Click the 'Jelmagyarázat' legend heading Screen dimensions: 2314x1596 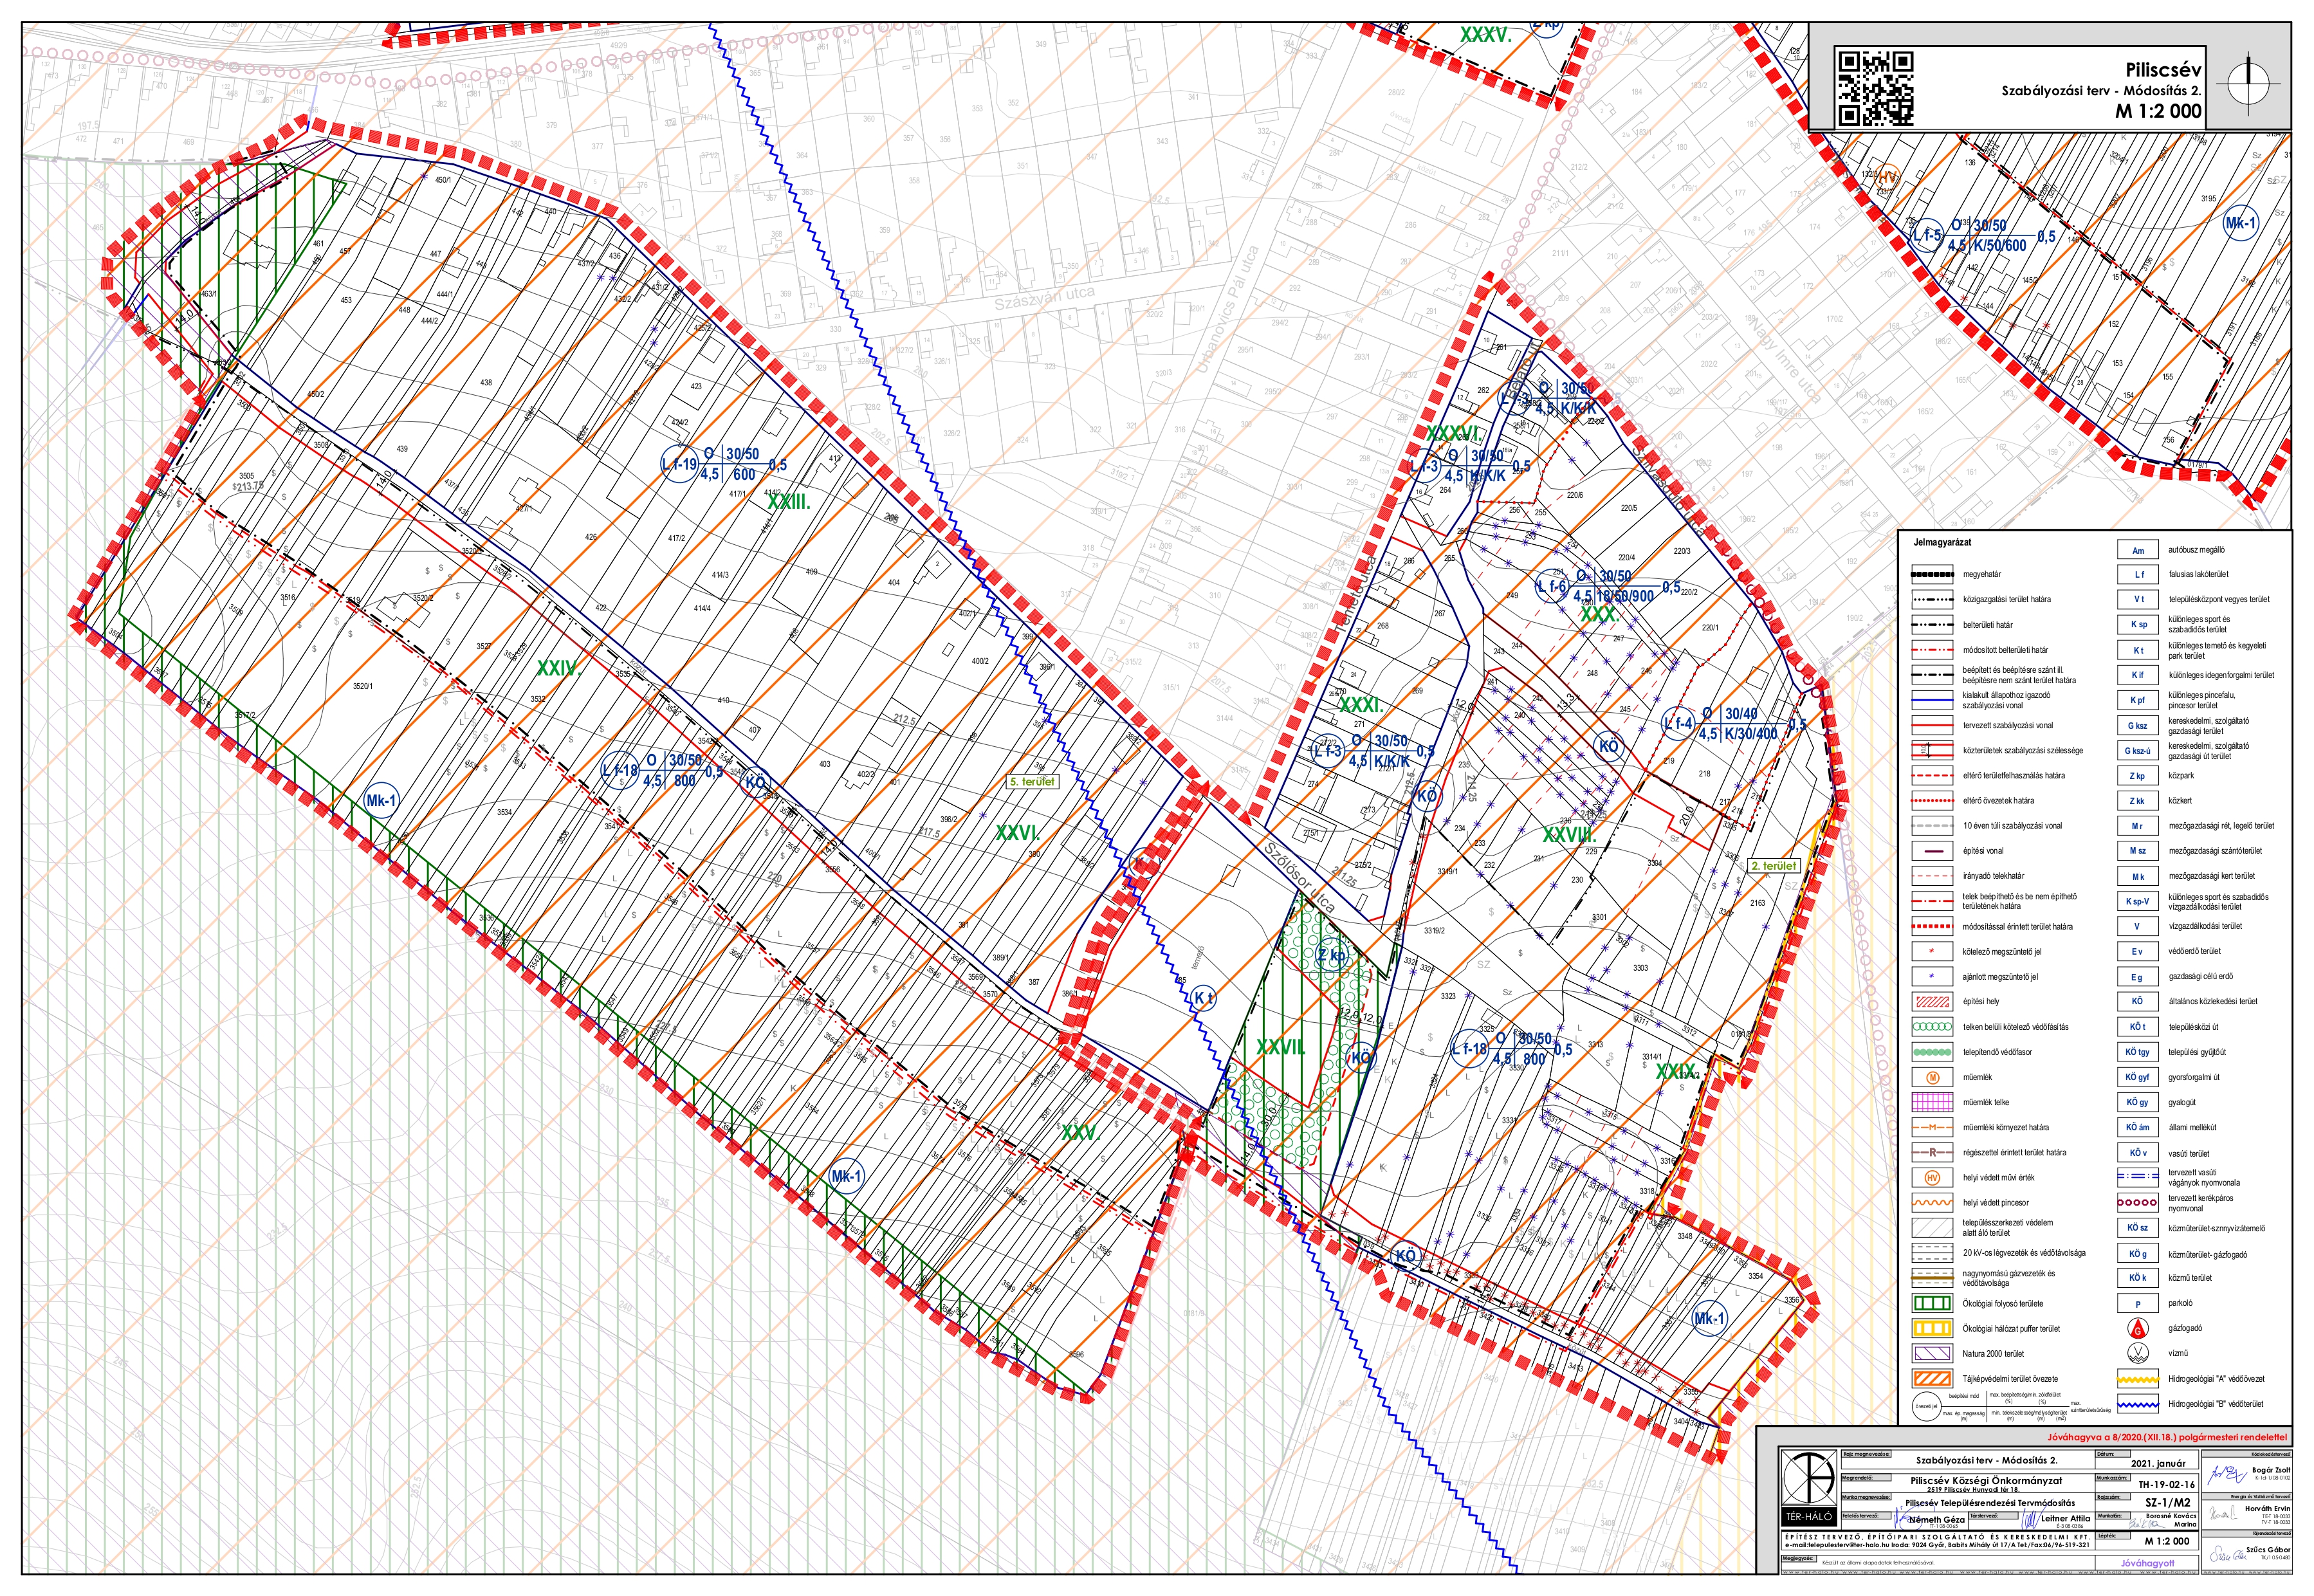[1942, 543]
